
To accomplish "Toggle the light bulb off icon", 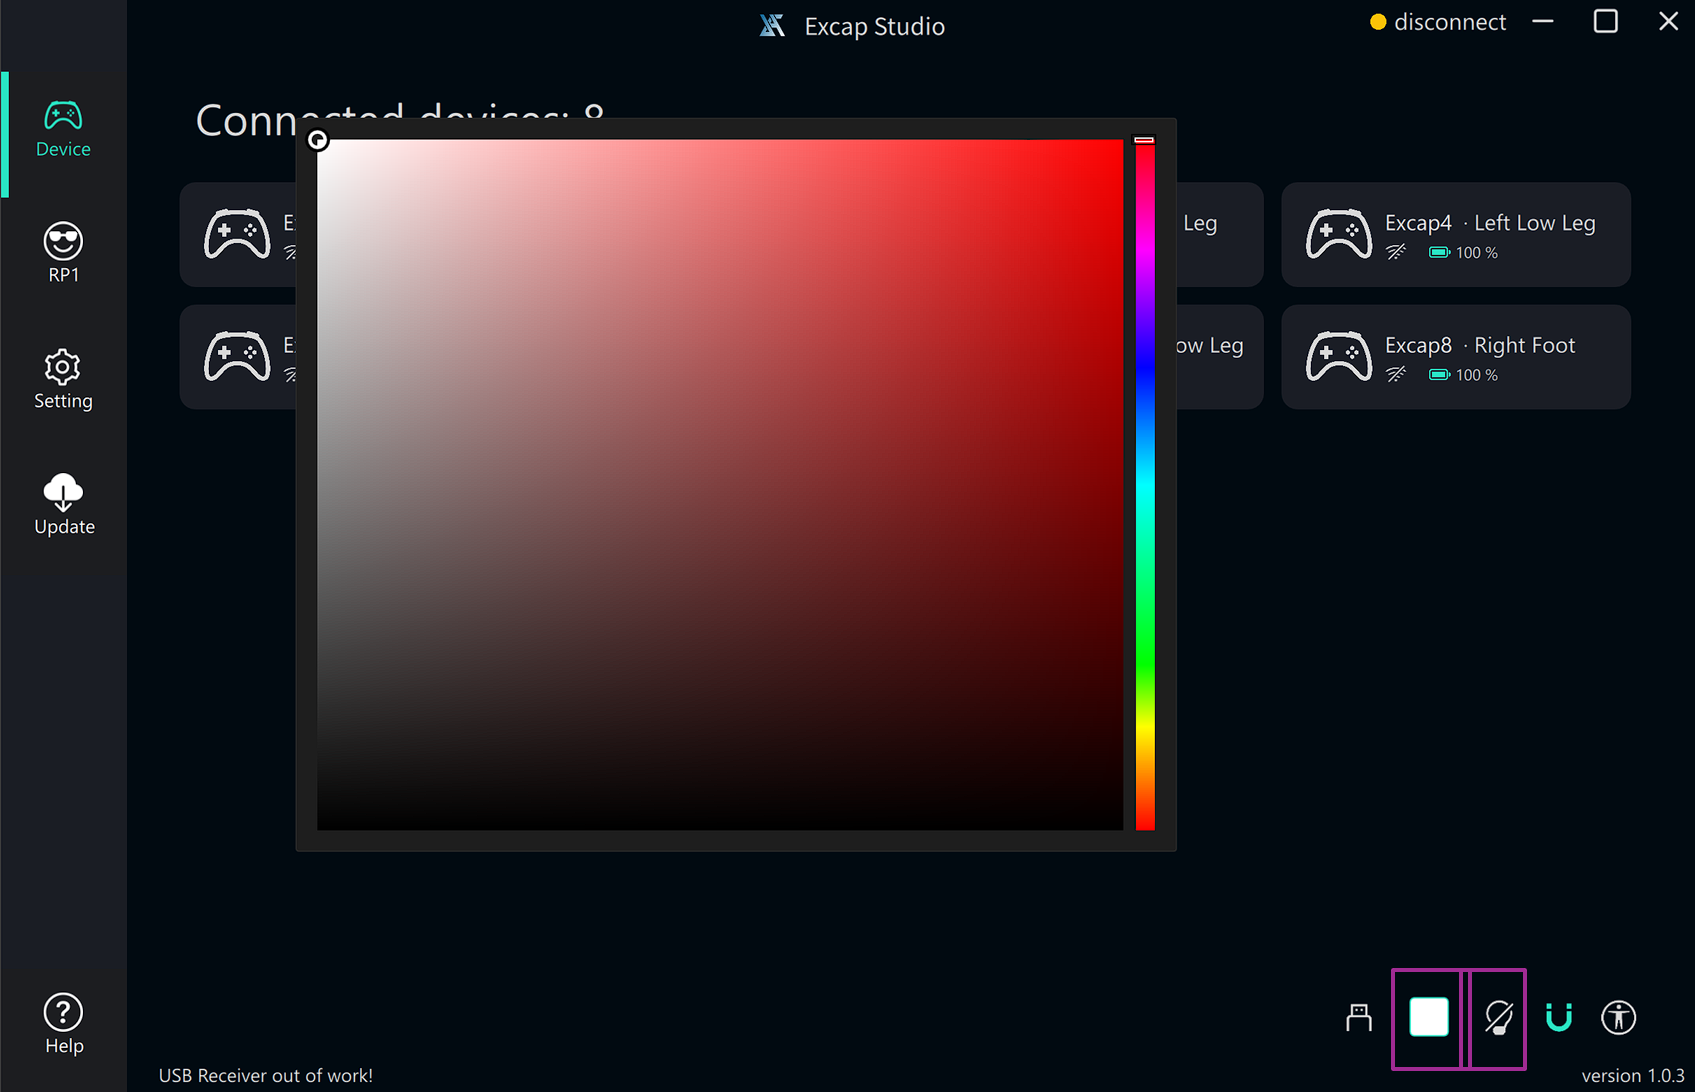I will coord(1498,1018).
